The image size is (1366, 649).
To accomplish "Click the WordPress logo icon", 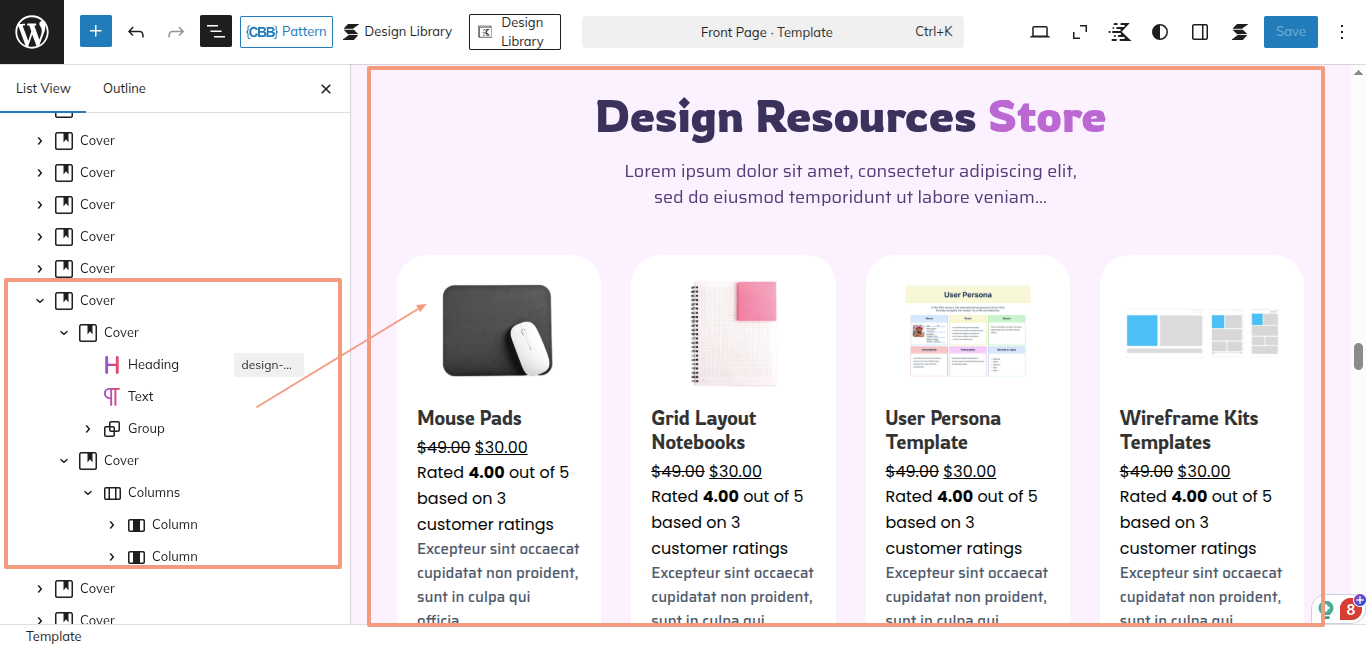I will click(32, 32).
